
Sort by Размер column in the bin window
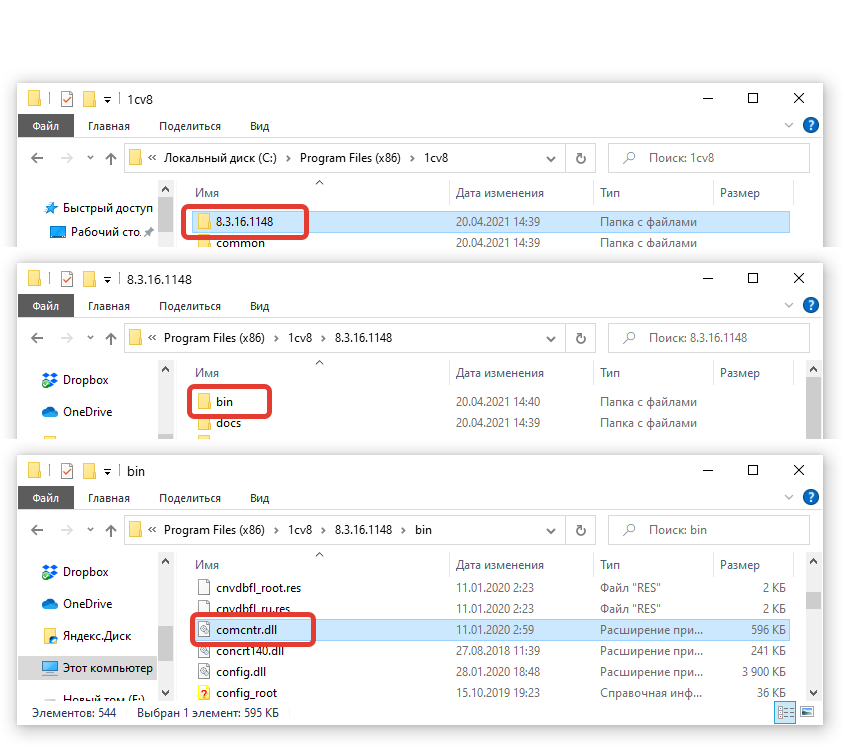(739, 565)
